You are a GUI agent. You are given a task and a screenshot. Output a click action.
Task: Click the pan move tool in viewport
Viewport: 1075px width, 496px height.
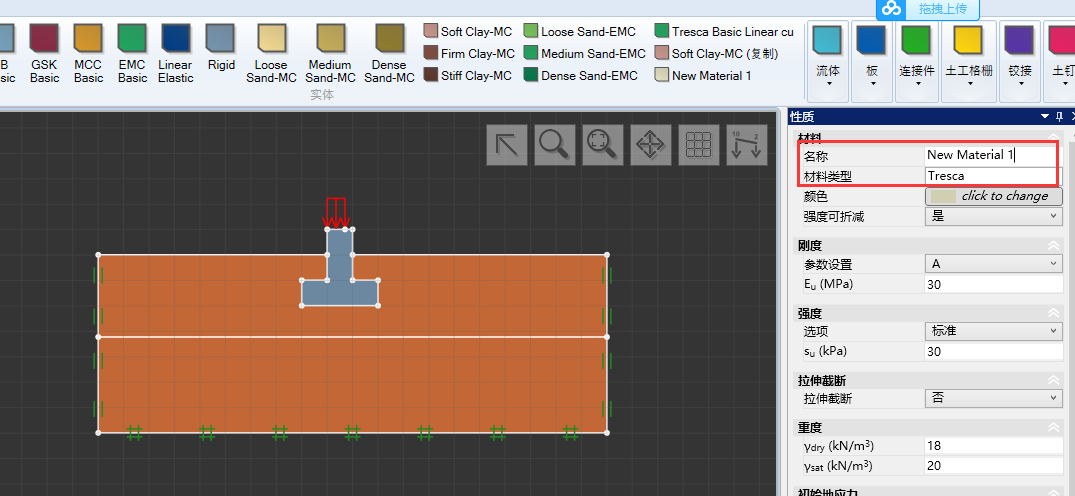pyautogui.click(x=651, y=145)
